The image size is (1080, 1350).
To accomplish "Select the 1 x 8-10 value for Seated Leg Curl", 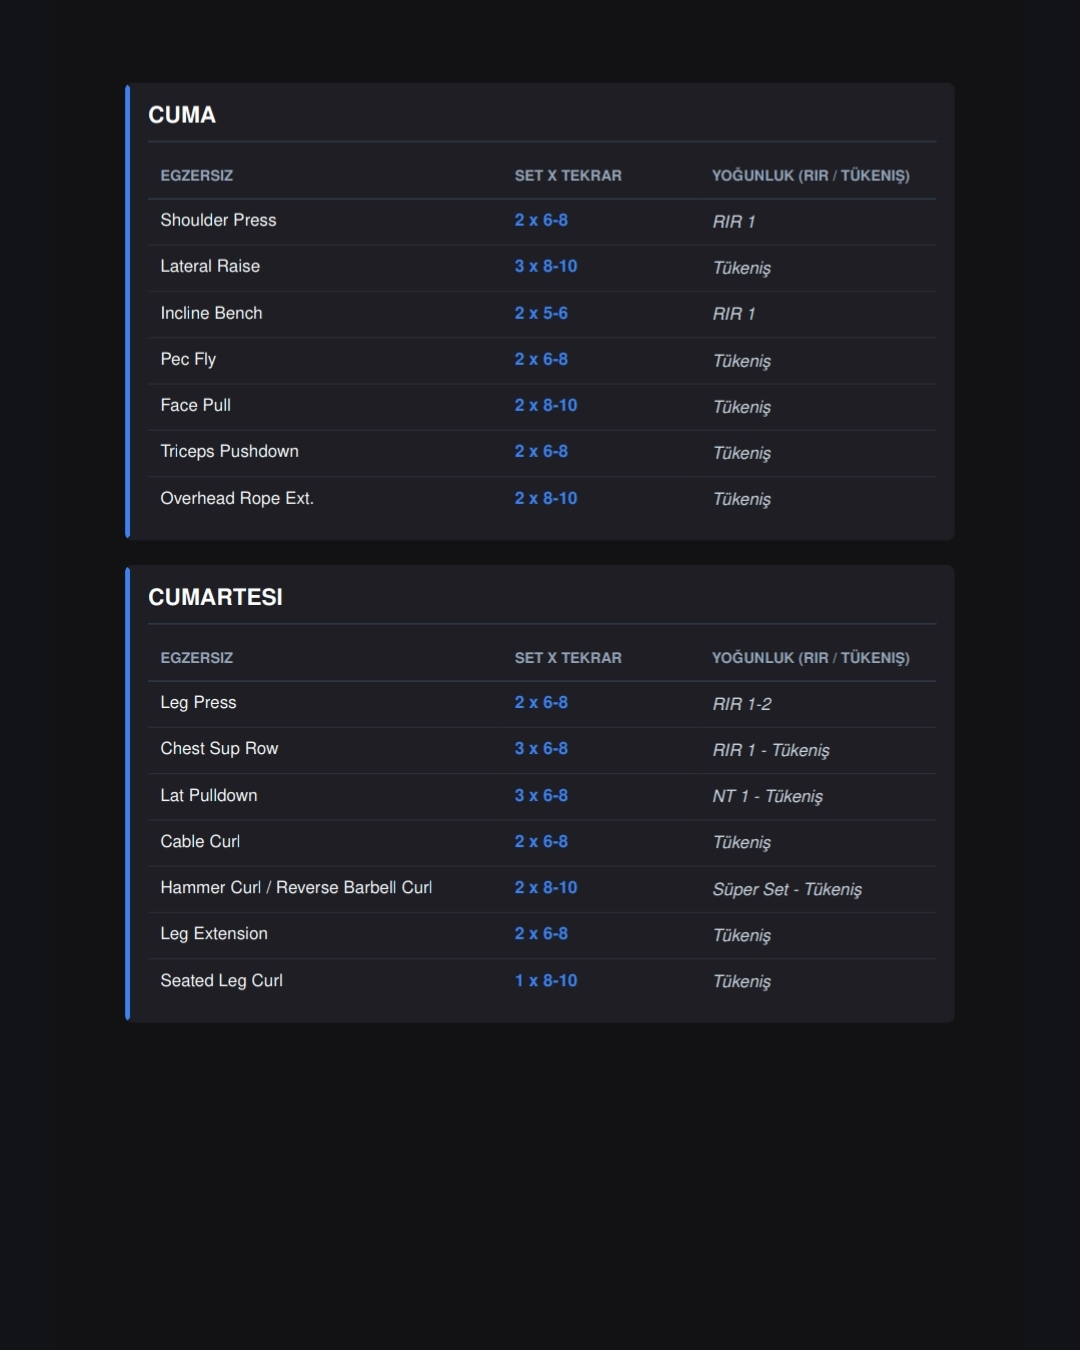I will point(546,980).
